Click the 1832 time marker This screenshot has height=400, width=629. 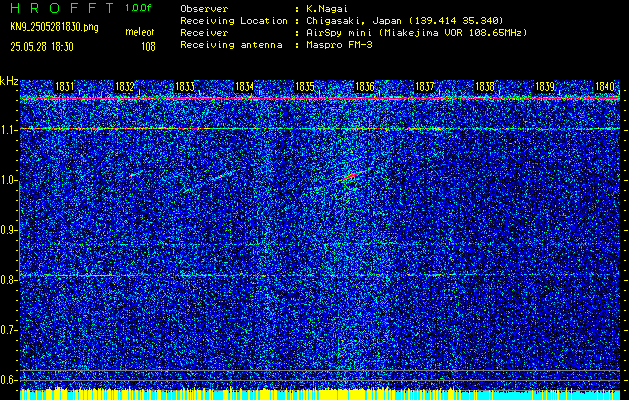(x=125, y=86)
